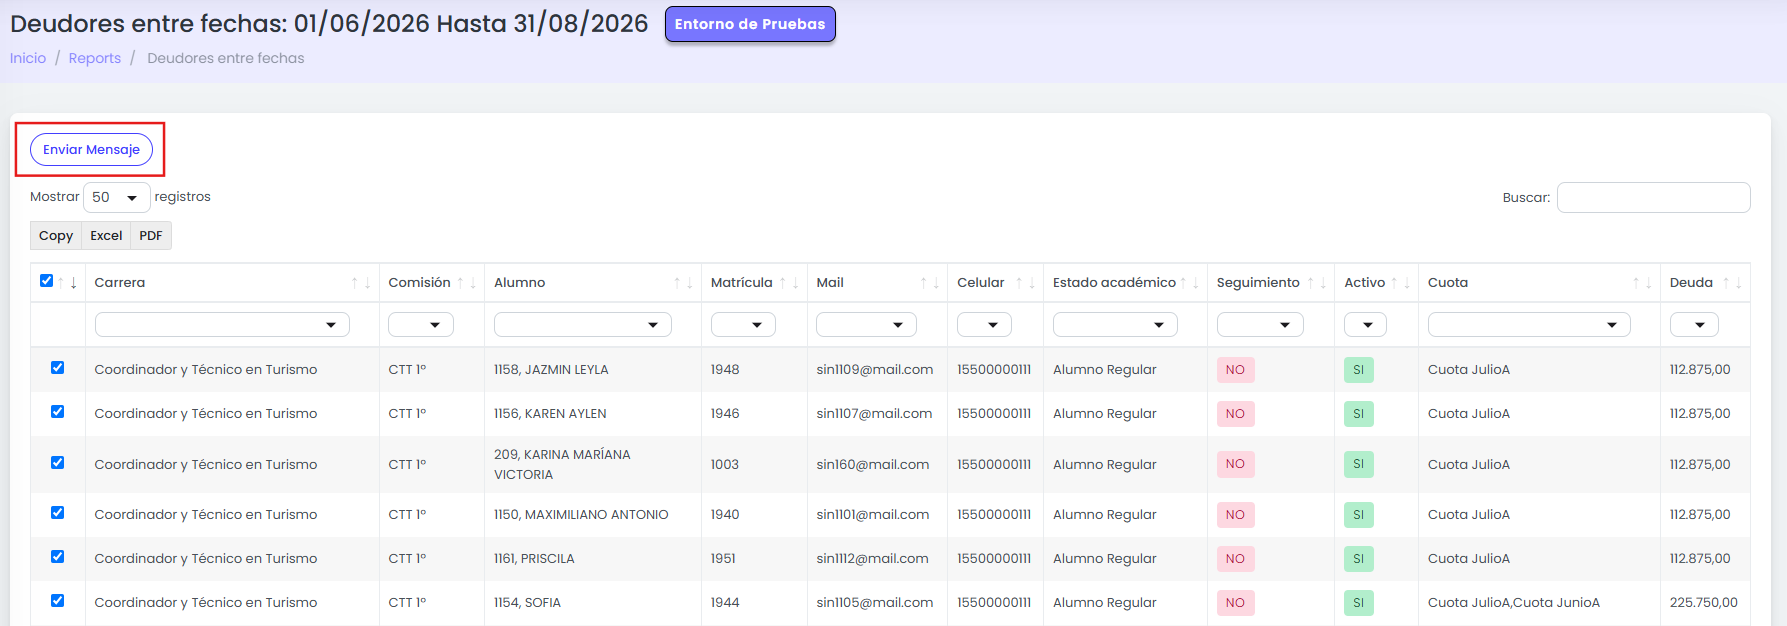The image size is (1787, 626).
Task: Export the table with the Excel button
Action: coord(106,236)
